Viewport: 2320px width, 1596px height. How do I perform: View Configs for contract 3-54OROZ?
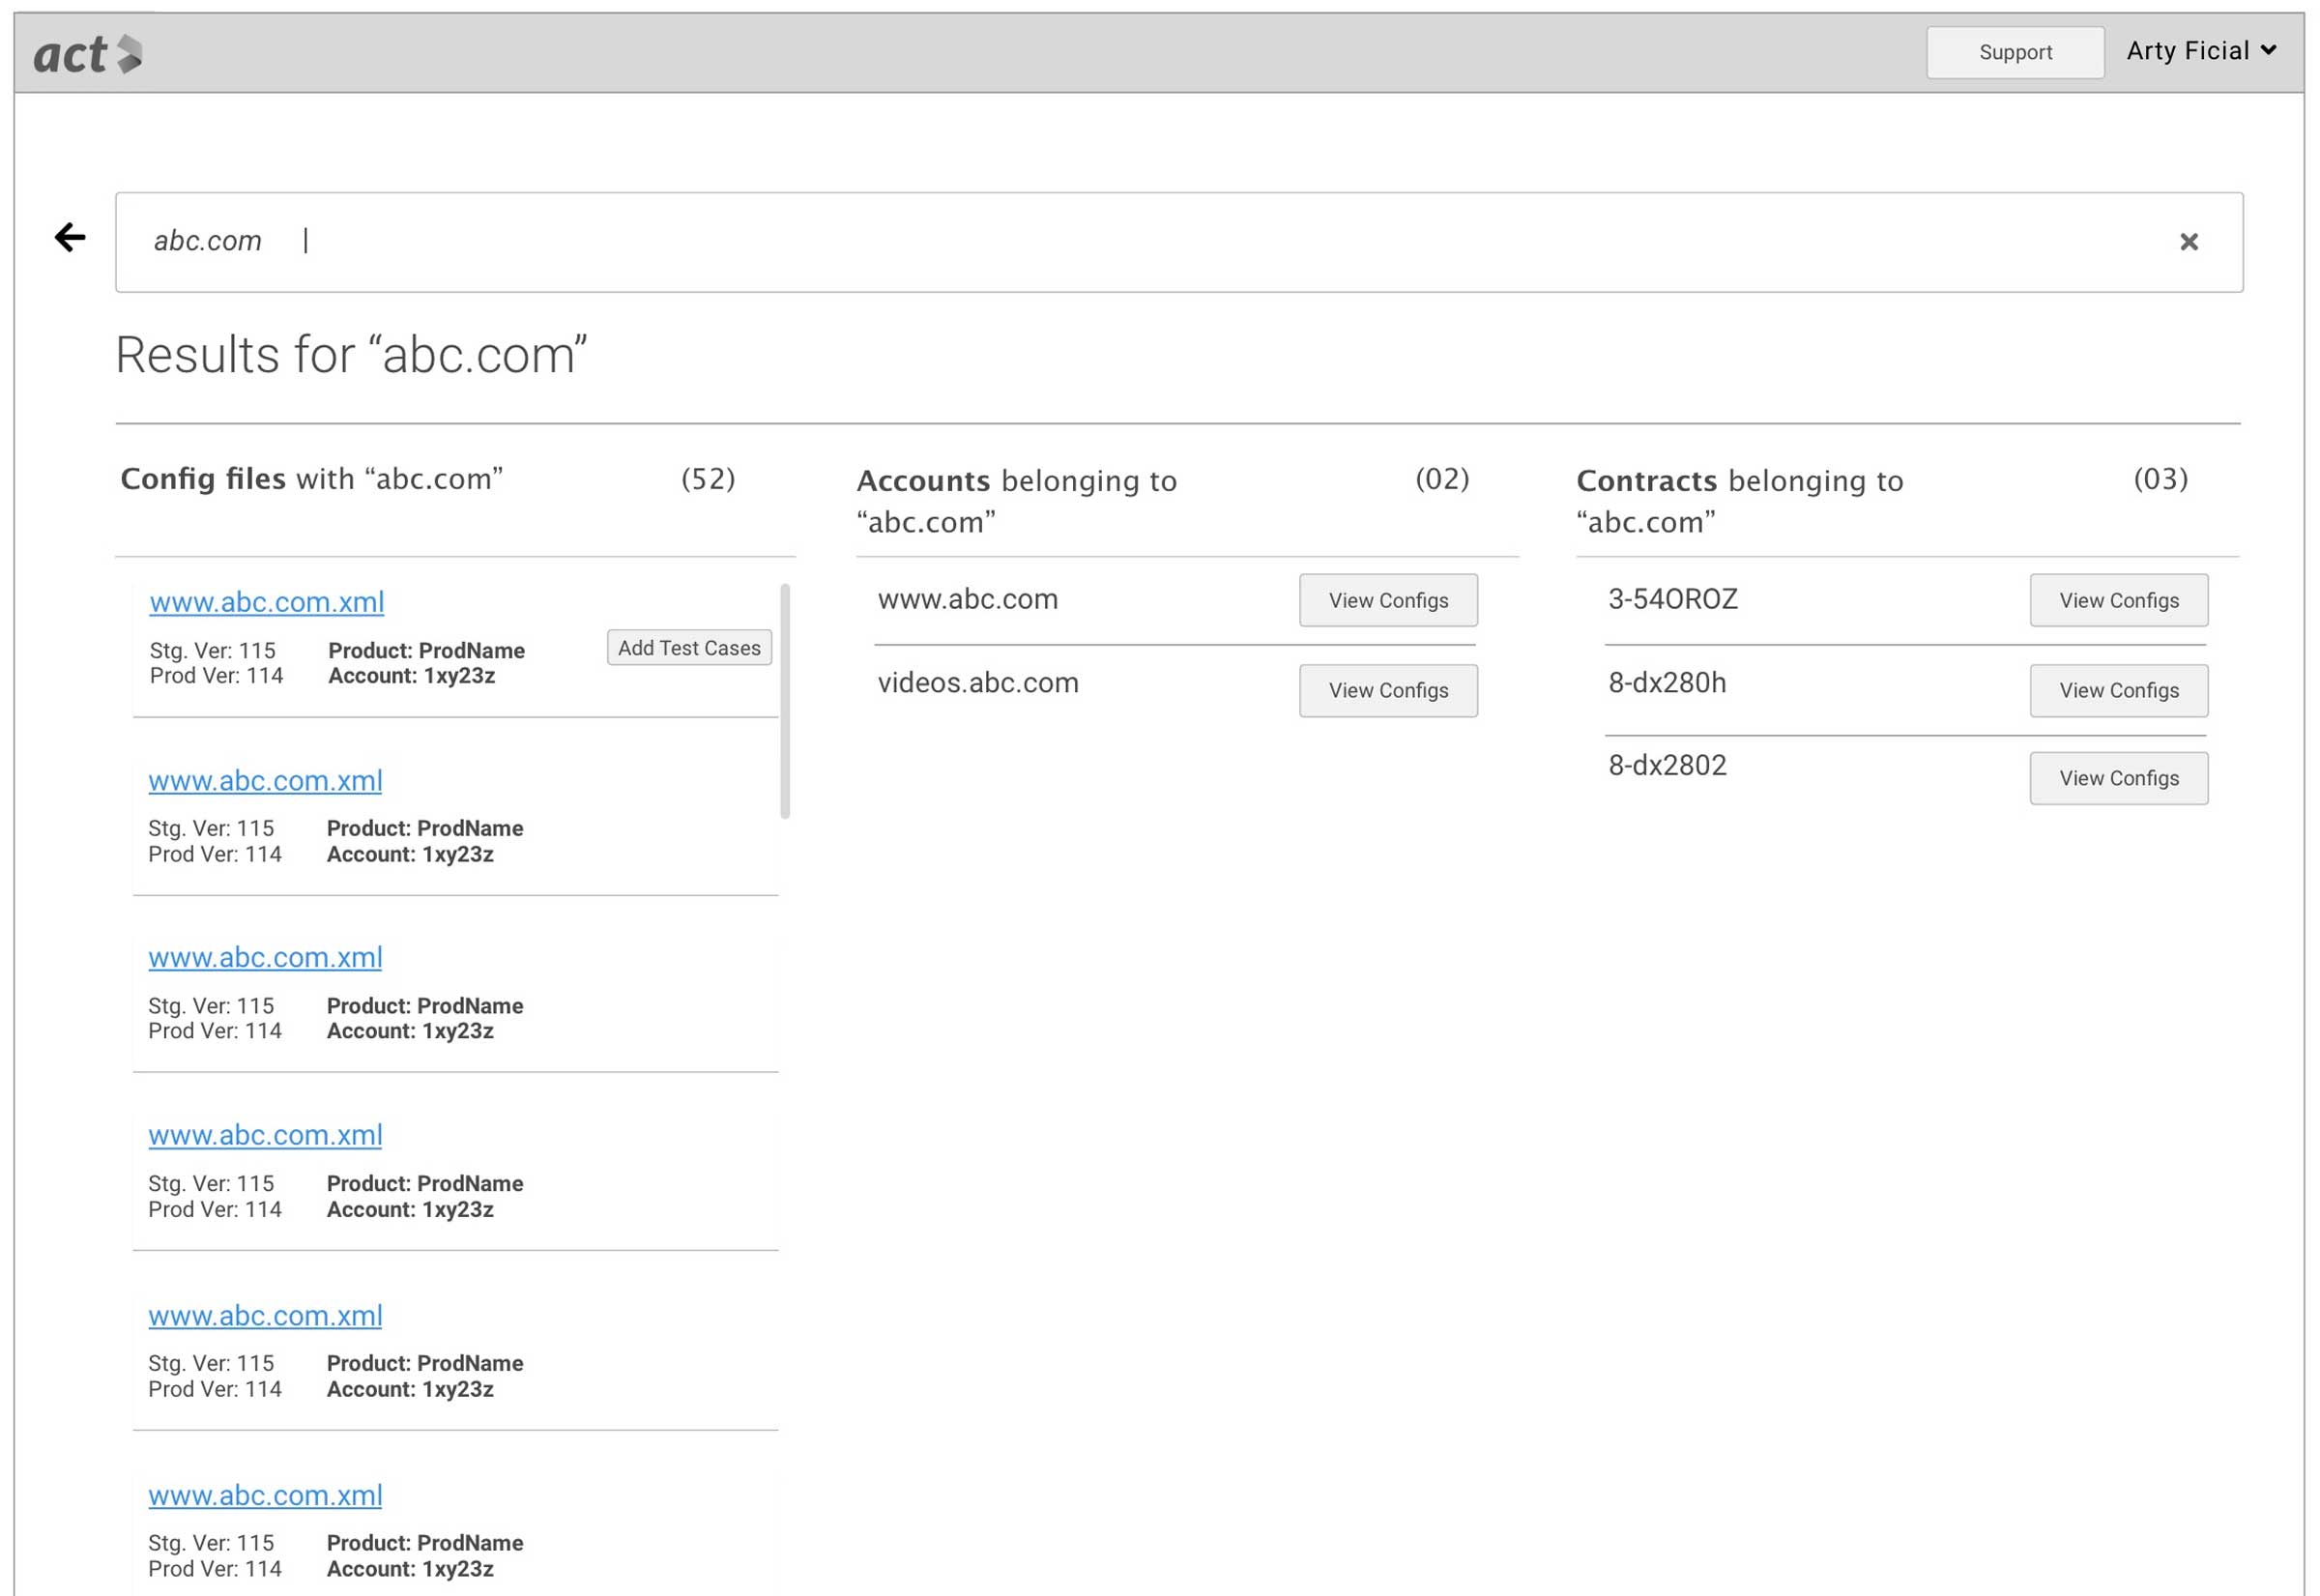2118,600
